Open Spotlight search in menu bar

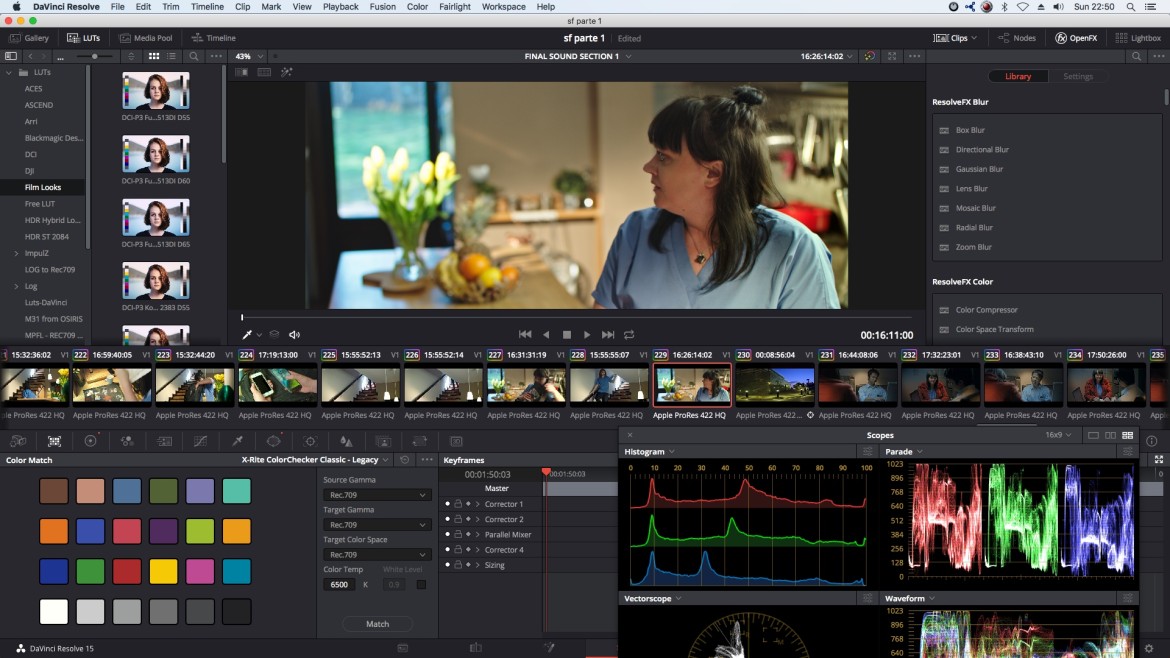pyautogui.click(x=1131, y=7)
